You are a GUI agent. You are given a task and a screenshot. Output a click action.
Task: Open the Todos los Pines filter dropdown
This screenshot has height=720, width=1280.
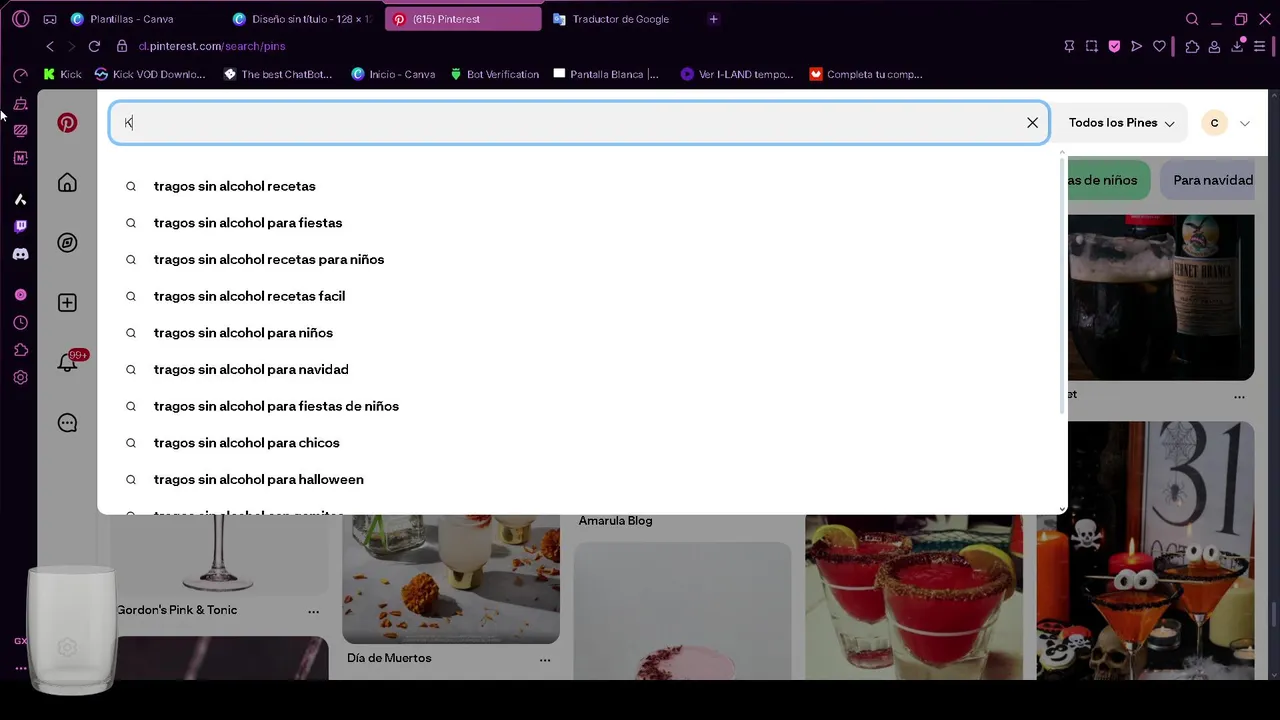[1121, 123]
